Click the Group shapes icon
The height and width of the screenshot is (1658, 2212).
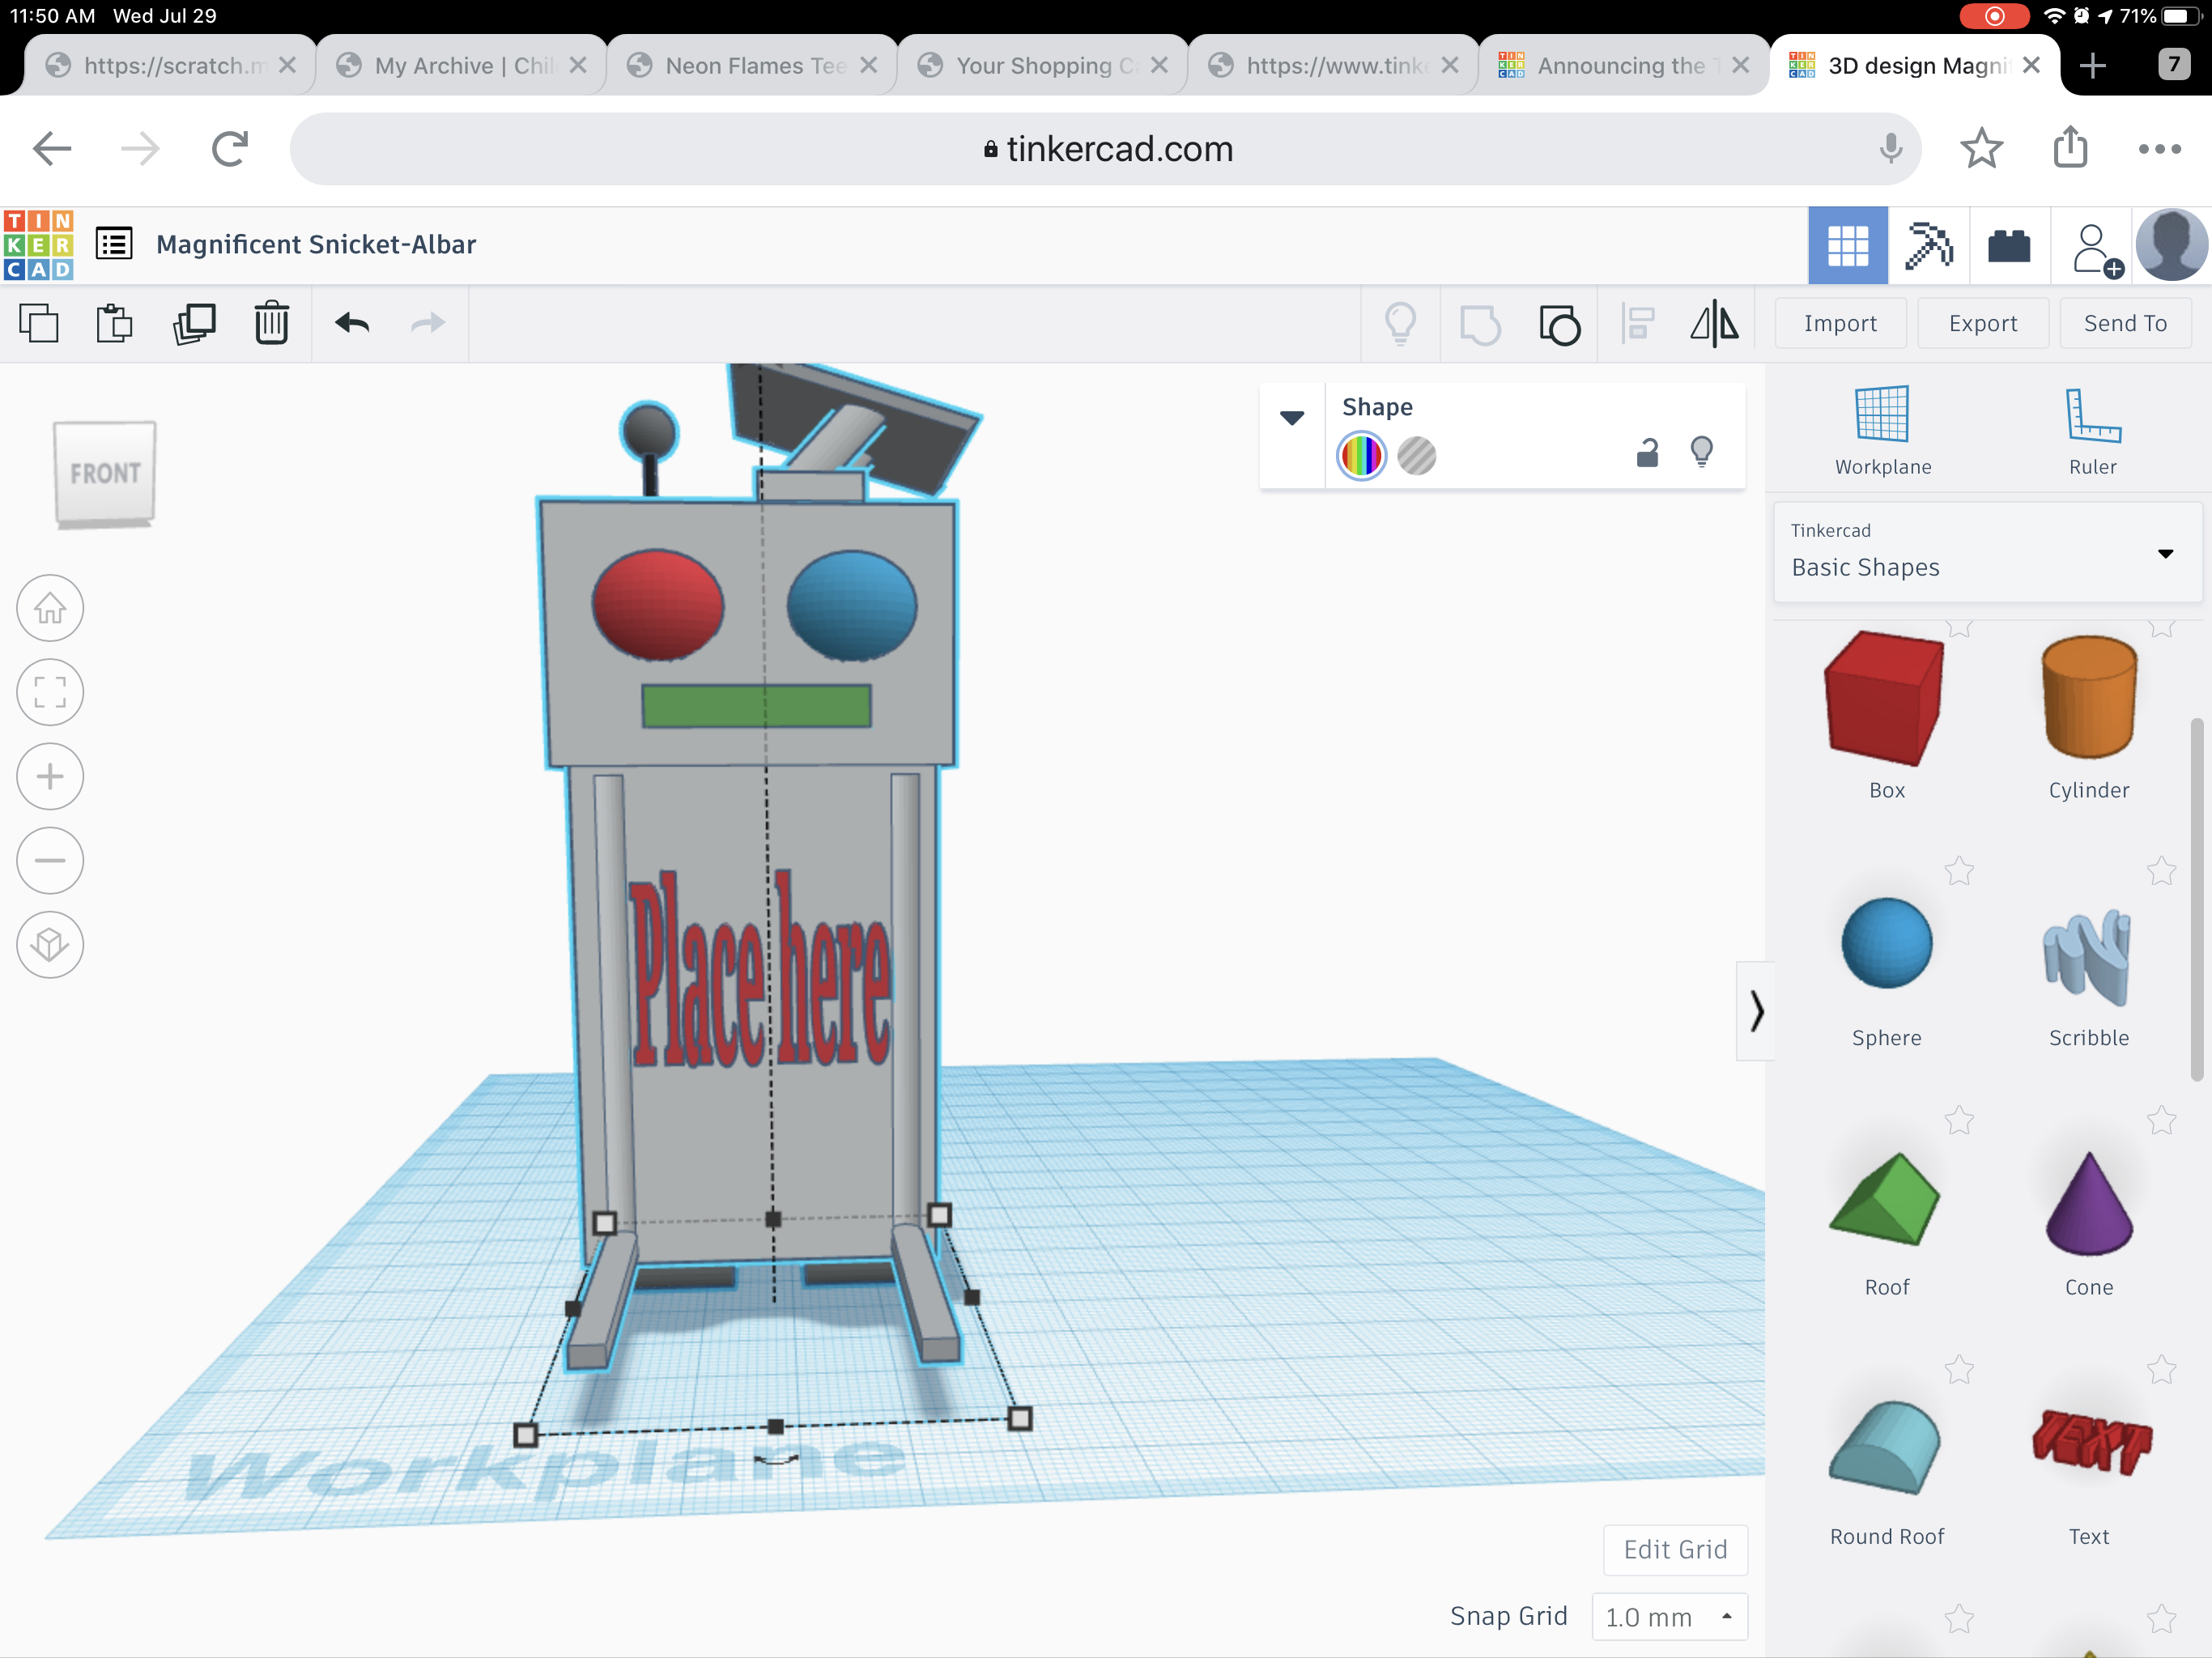click(x=1480, y=325)
